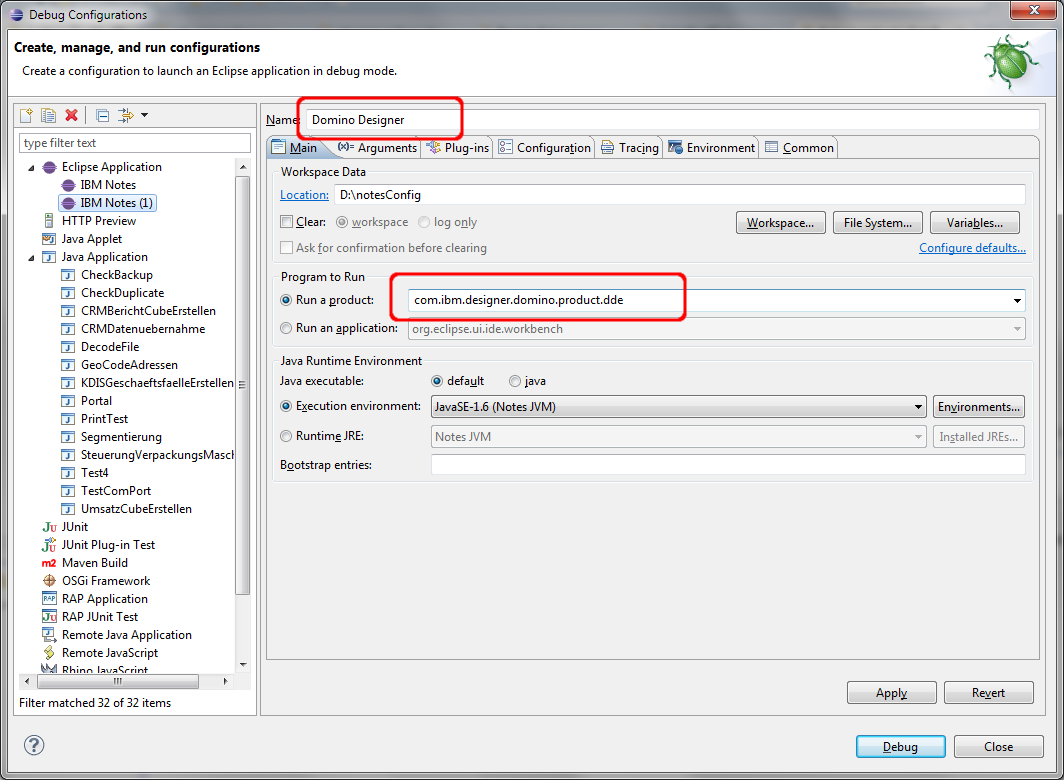Select the JUnit configuration type
1064x780 pixels.
tap(74, 527)
